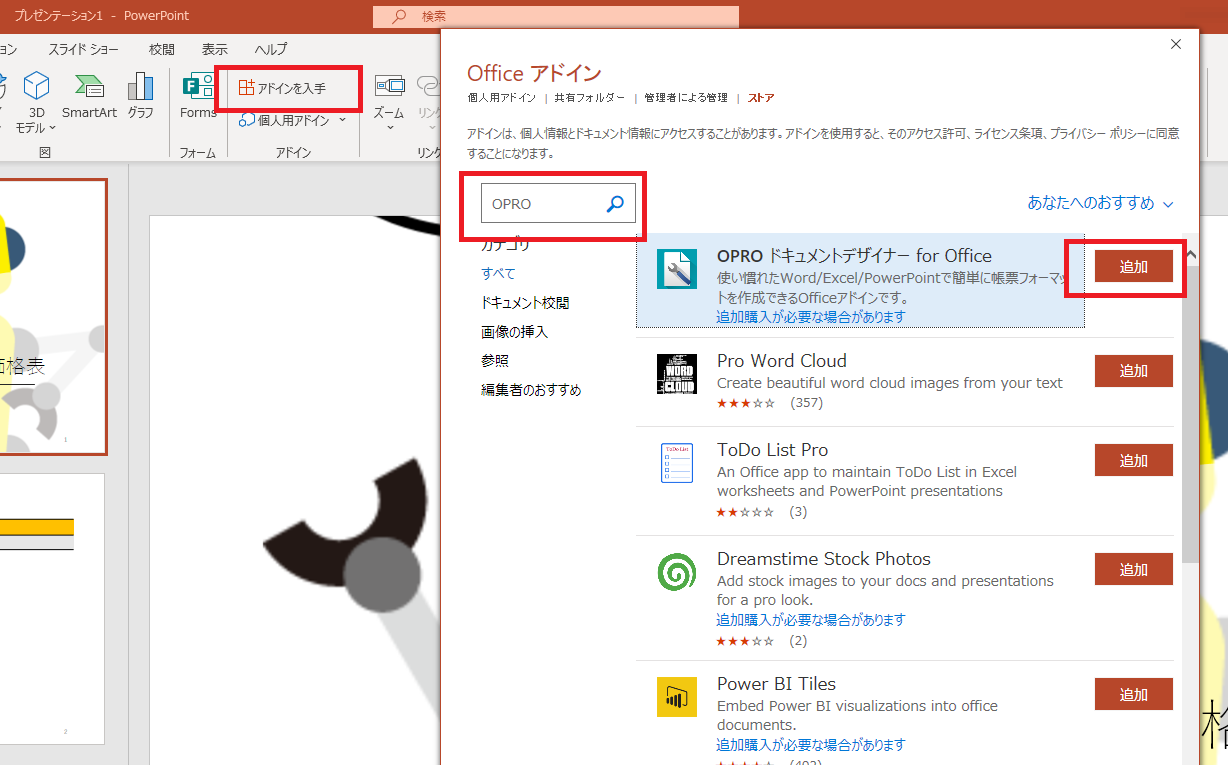
Task: Click the Dreamstime Stock Photos icon
Action: click(x=677, y=573)
